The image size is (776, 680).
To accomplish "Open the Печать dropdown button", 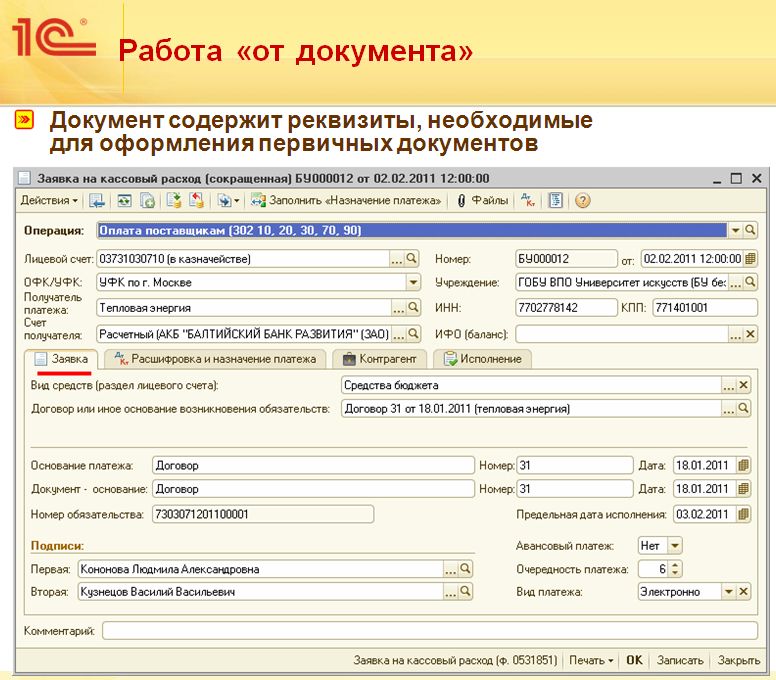I will coord(591,660).
